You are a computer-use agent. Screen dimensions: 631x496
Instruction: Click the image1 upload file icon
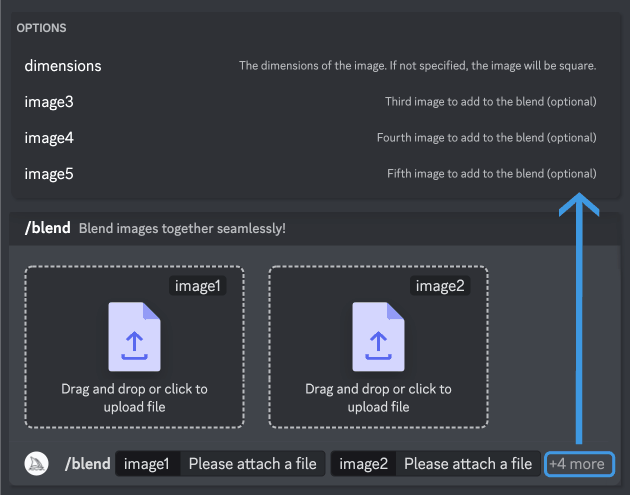[x=134, y=337]
